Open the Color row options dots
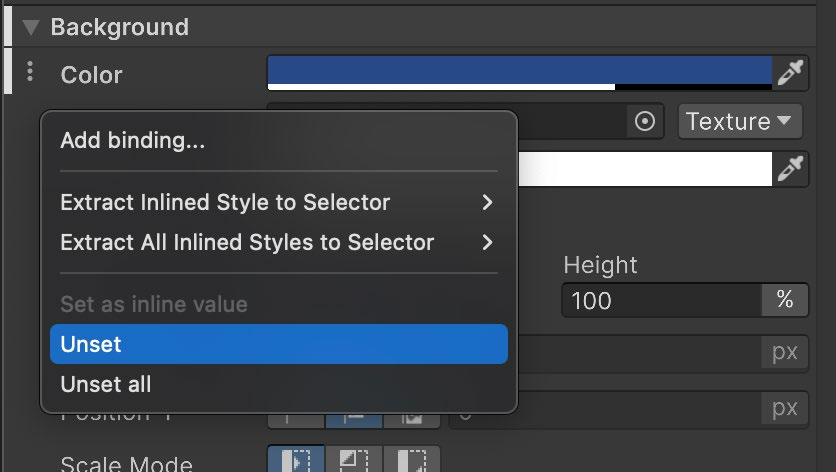Screen dimensions: 836x472 pos(30,72)
